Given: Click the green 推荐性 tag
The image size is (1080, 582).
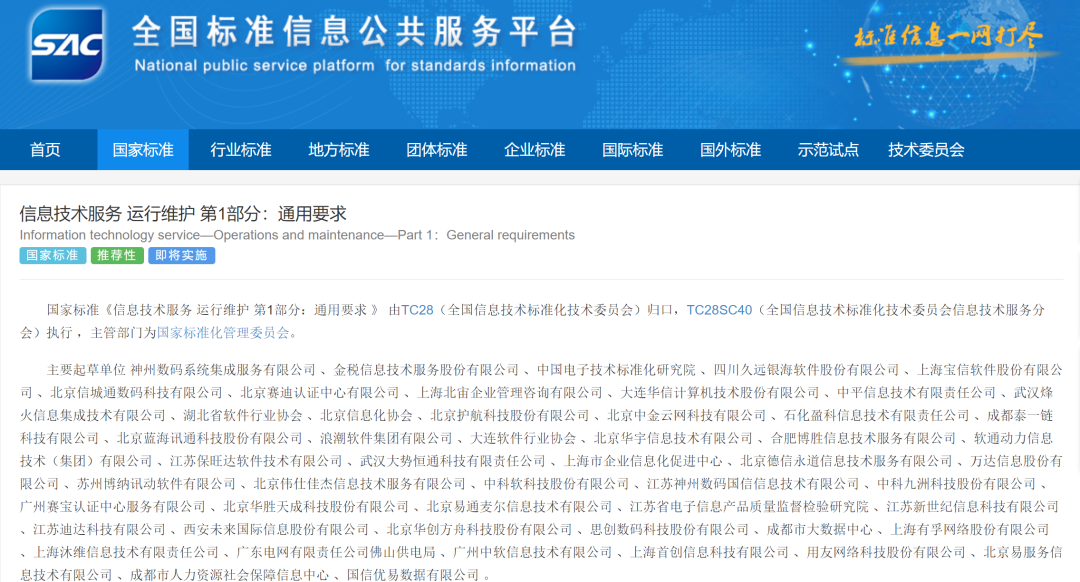Looking at the screenshot, I should coord(117,256).
